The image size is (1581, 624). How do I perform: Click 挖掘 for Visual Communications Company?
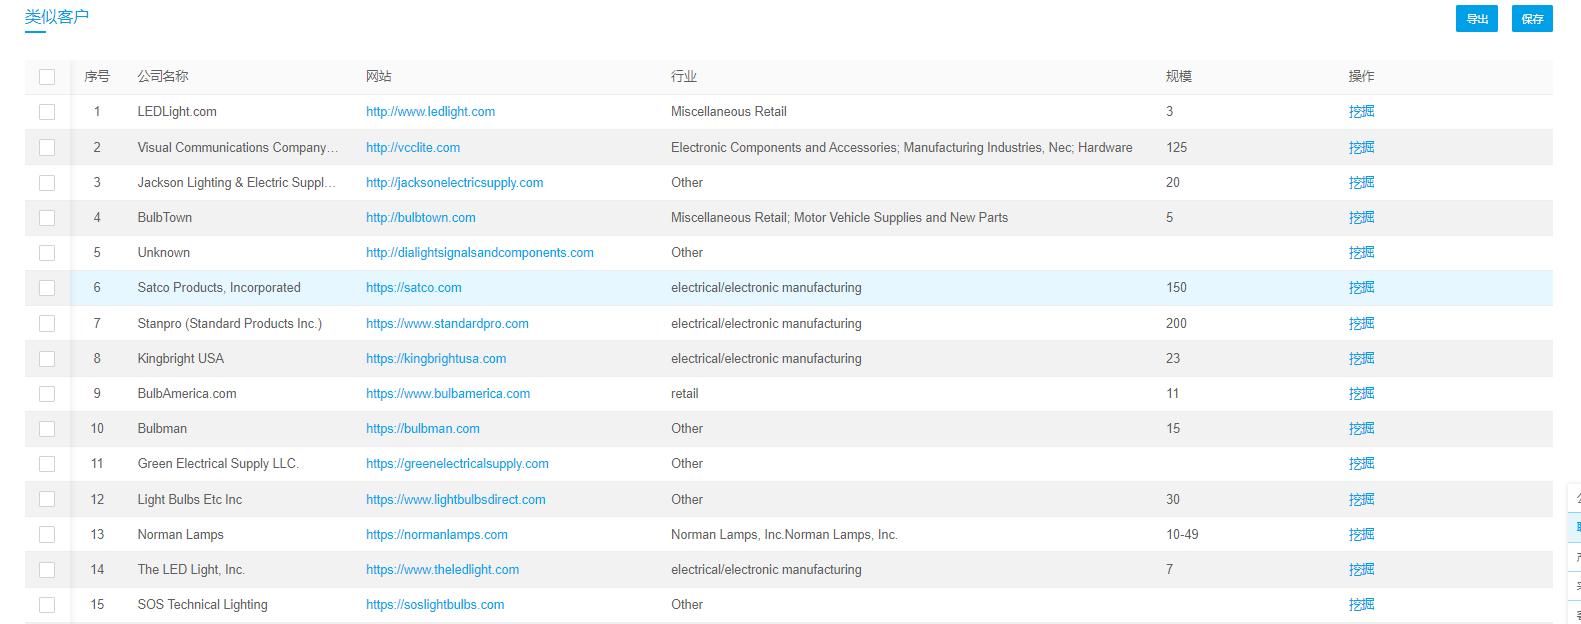1361,147
